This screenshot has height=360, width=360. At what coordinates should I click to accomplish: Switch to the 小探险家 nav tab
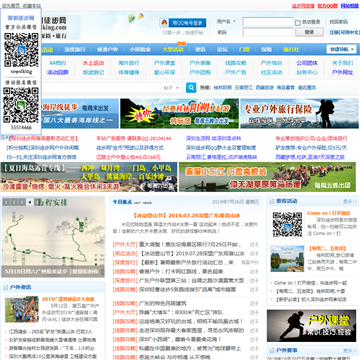pyautogui.click(x=140, y=50)
